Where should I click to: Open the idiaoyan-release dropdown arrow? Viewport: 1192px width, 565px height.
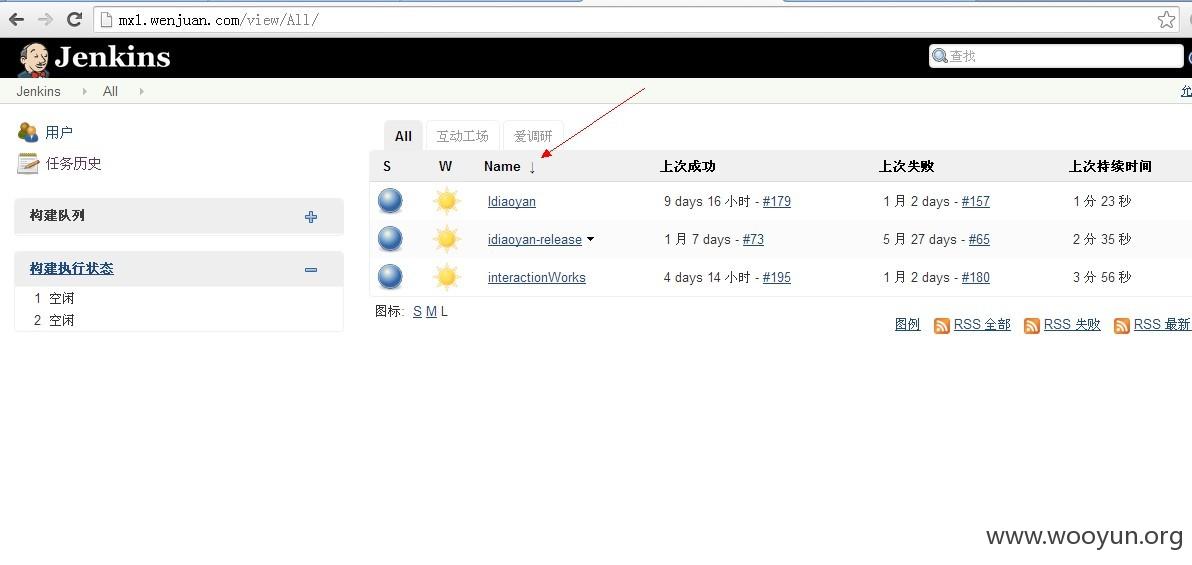pyautogui.click(x=591, y=240)
